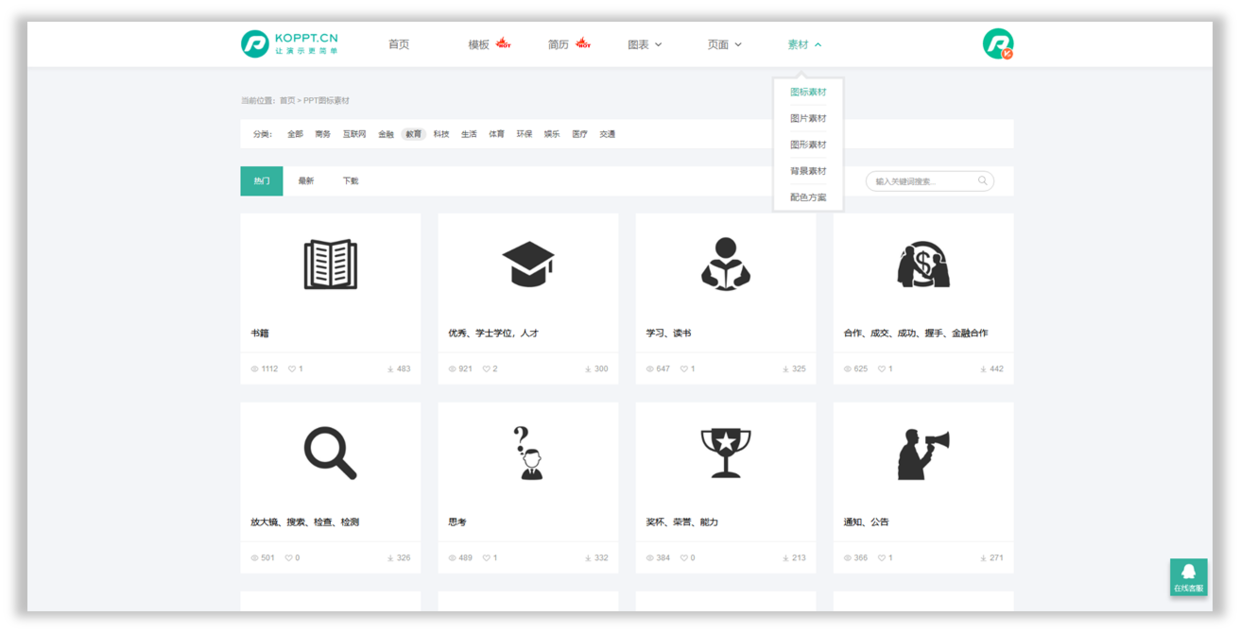Click 首页 link in breadcrumb
This screenshot has width=1240, height=633.
(x=287, y=101)
